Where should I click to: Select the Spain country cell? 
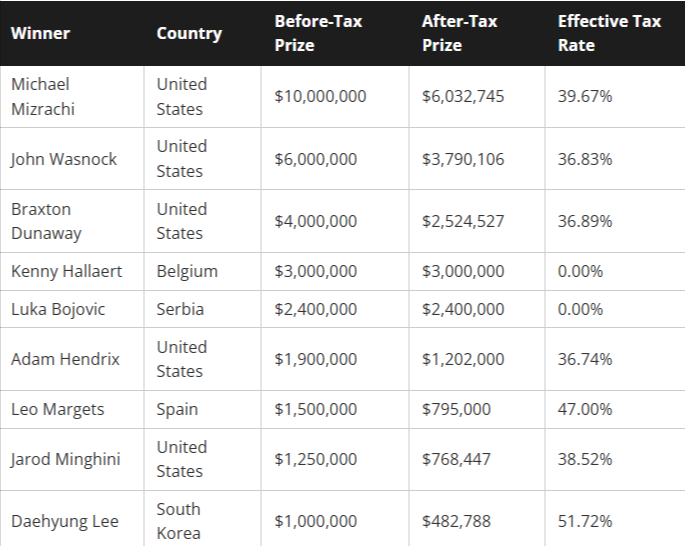pos(178,409)
